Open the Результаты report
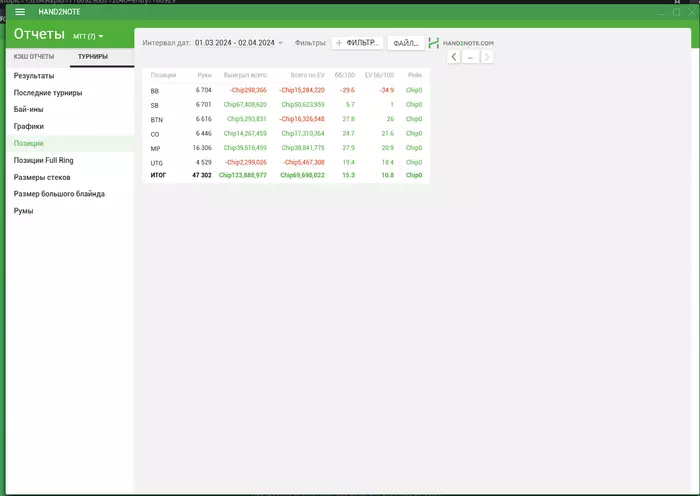Viewport: 700px width, 496px height. pos(34,76)
